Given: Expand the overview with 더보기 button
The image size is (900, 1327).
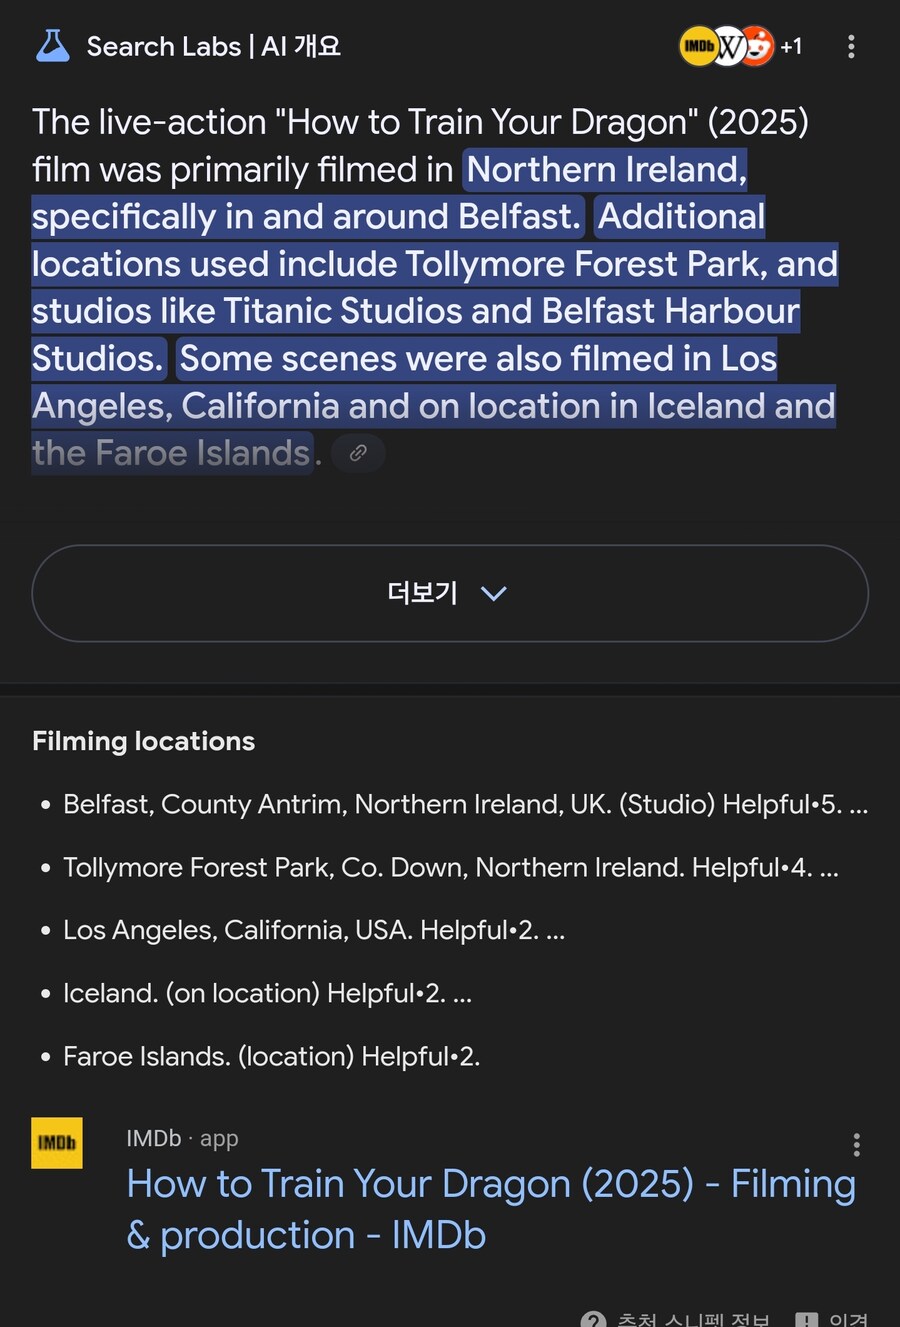Looking at the screenshot, I should coord(450,593).
